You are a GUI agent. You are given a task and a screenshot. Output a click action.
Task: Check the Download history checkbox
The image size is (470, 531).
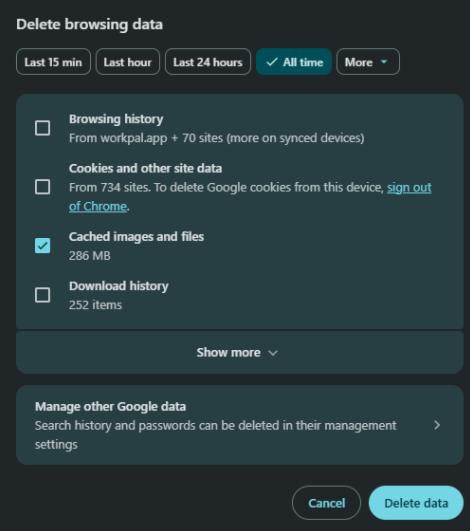click(x=43, y=295)
